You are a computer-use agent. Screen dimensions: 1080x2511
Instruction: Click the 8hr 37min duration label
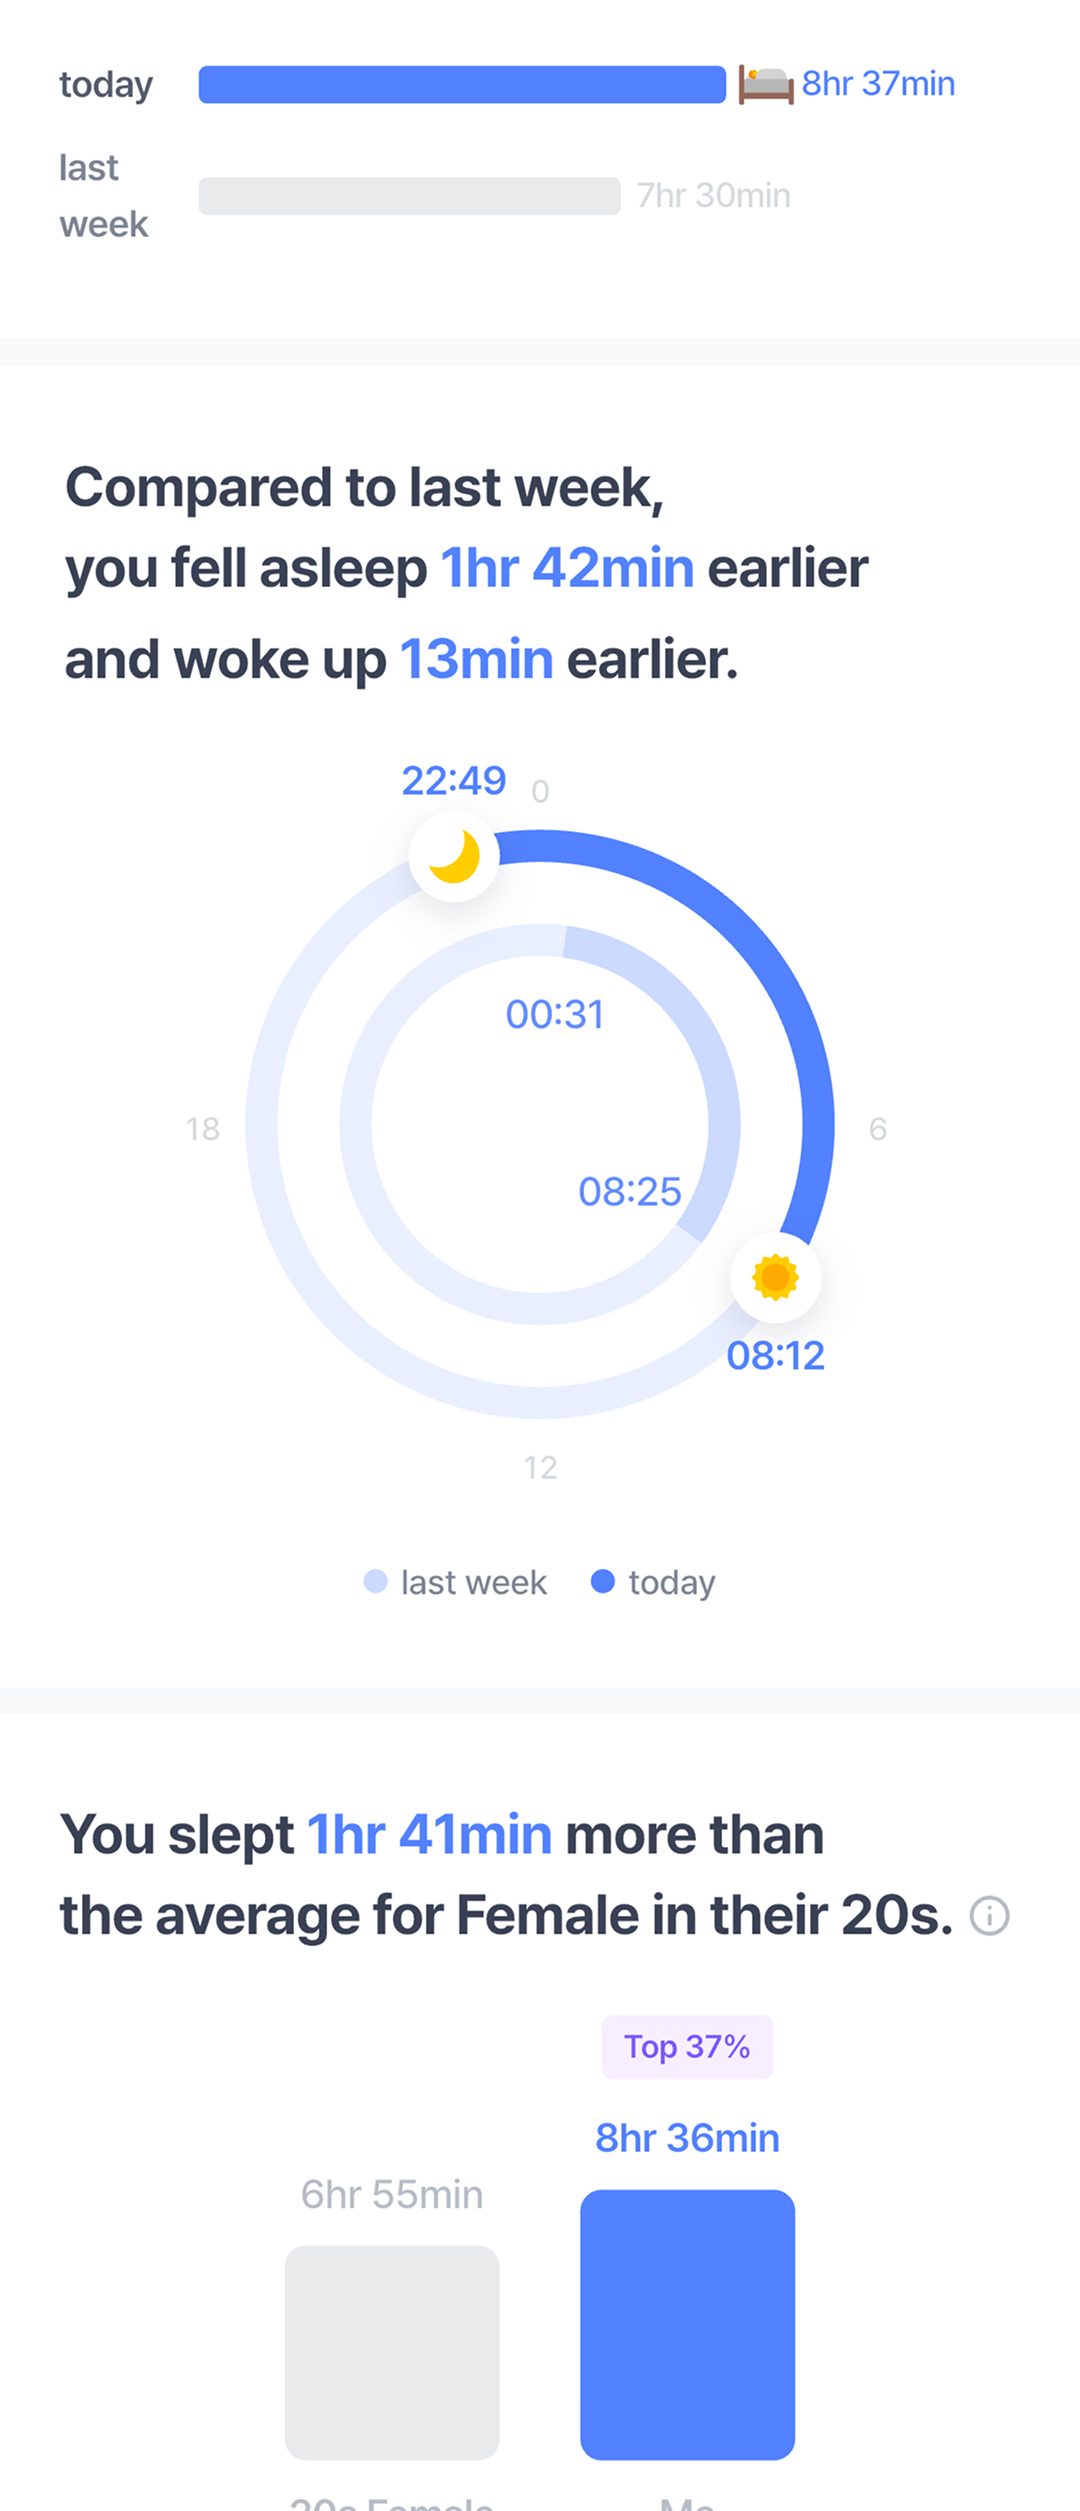point(878,84)
